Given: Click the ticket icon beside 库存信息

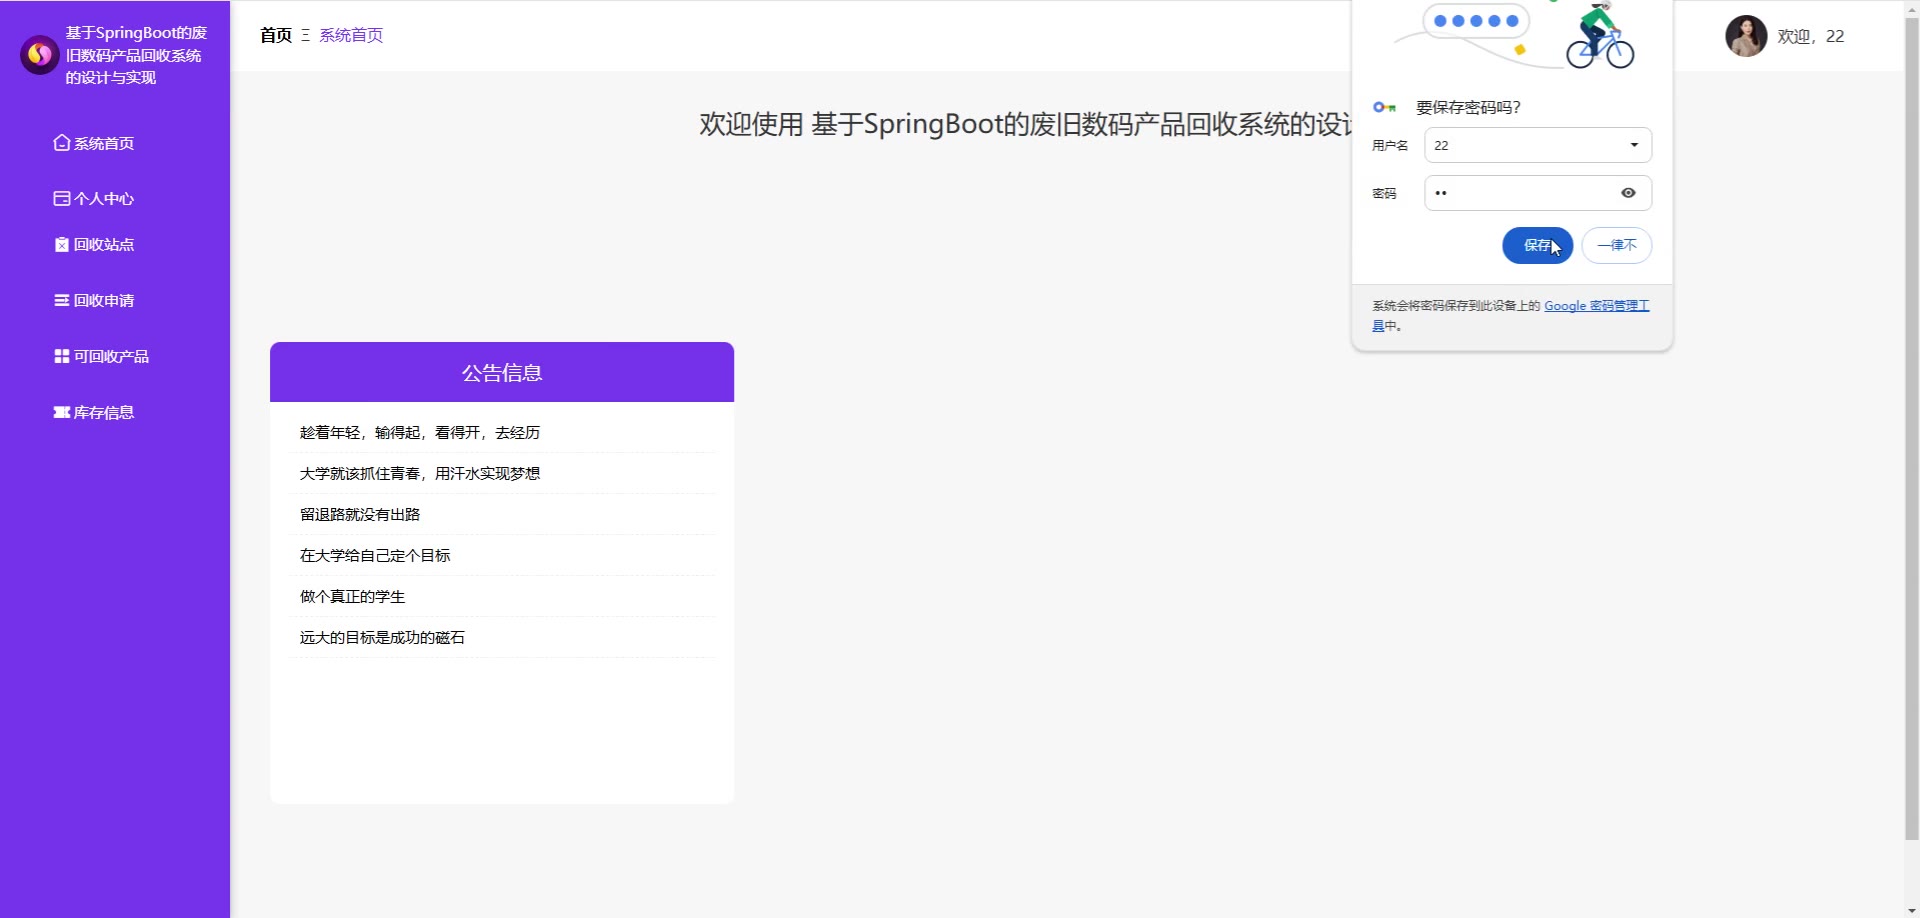Looking at the screenshot, I should coord(62,412).
